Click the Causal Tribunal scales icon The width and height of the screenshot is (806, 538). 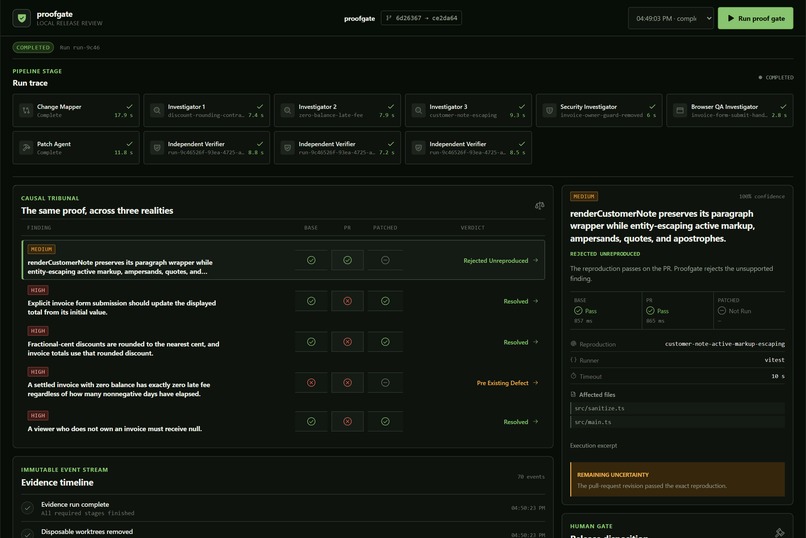(539, 206)
